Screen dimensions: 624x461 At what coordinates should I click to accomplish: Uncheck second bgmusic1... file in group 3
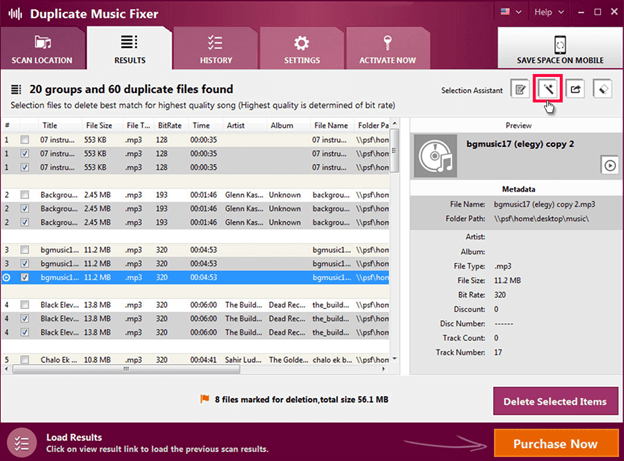click(25, 264)
